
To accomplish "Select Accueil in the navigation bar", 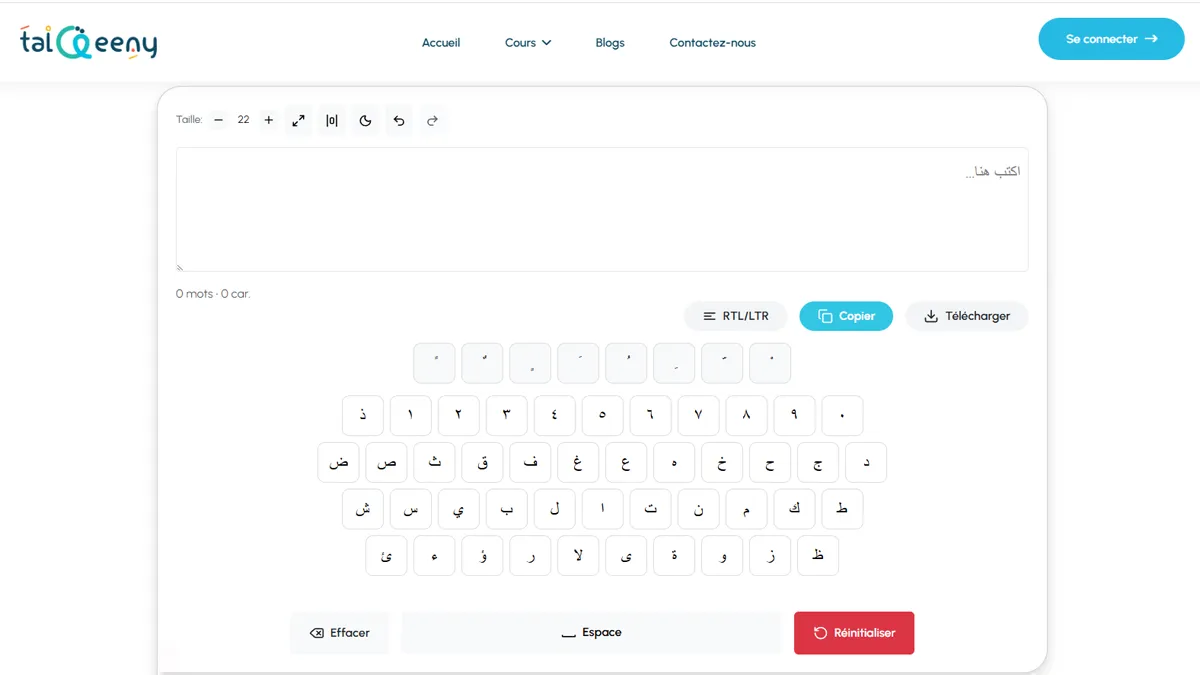I will coord(441,43).
